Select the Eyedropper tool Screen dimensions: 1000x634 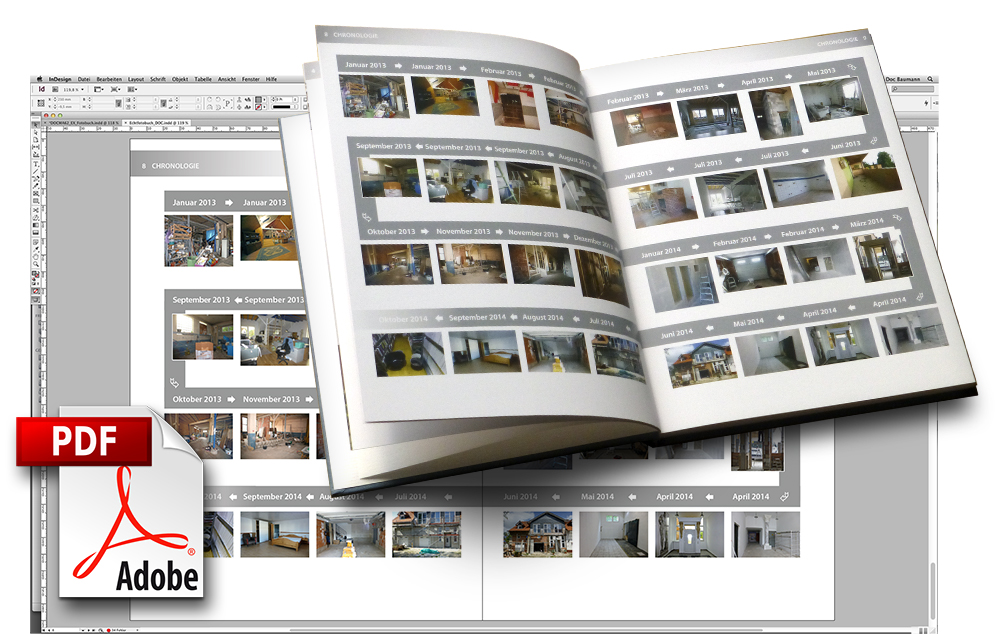coord(36,249)
